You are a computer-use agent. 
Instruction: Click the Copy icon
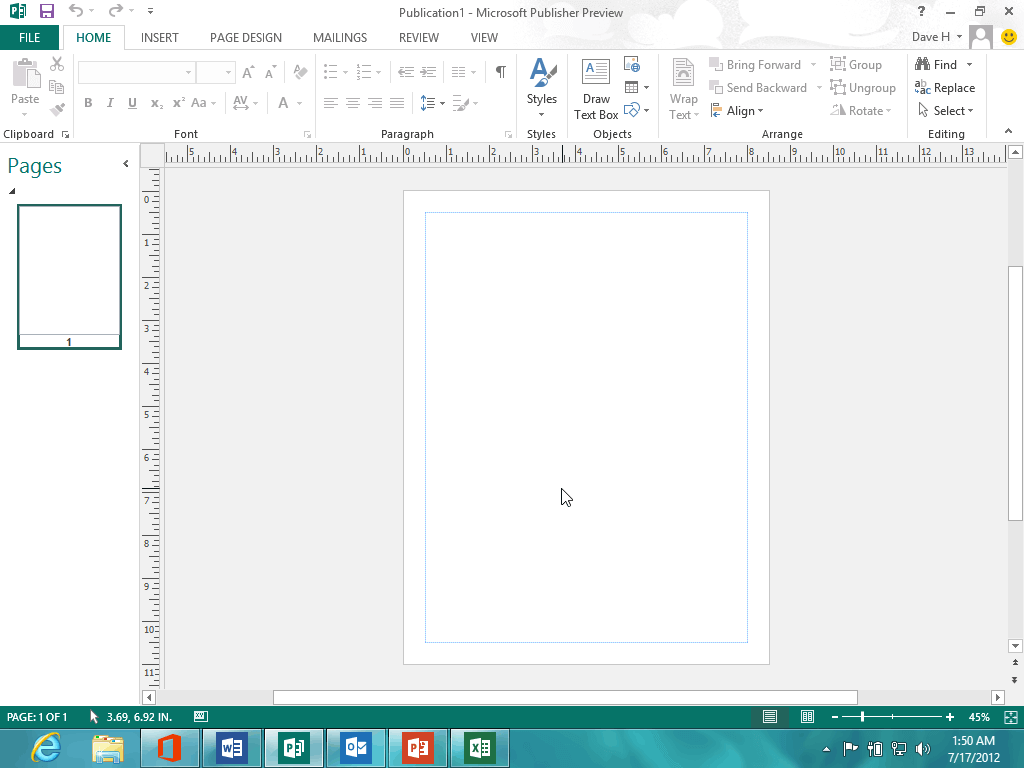tap(57, 87)
